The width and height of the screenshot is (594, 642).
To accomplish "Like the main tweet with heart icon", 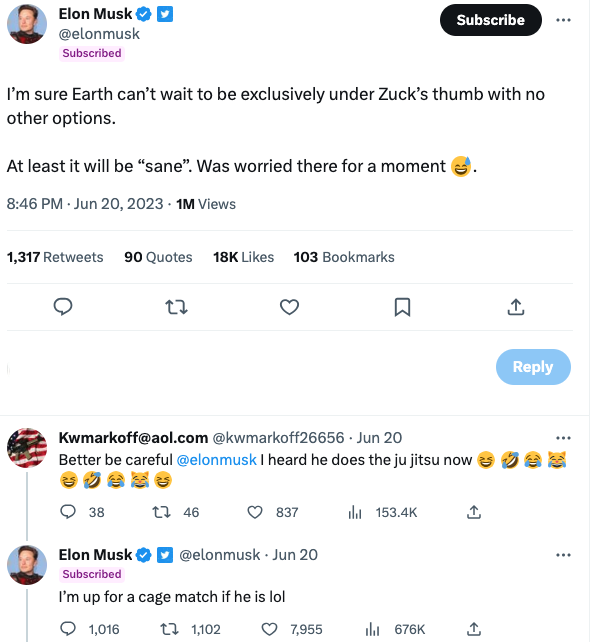I will pos(289,307).
